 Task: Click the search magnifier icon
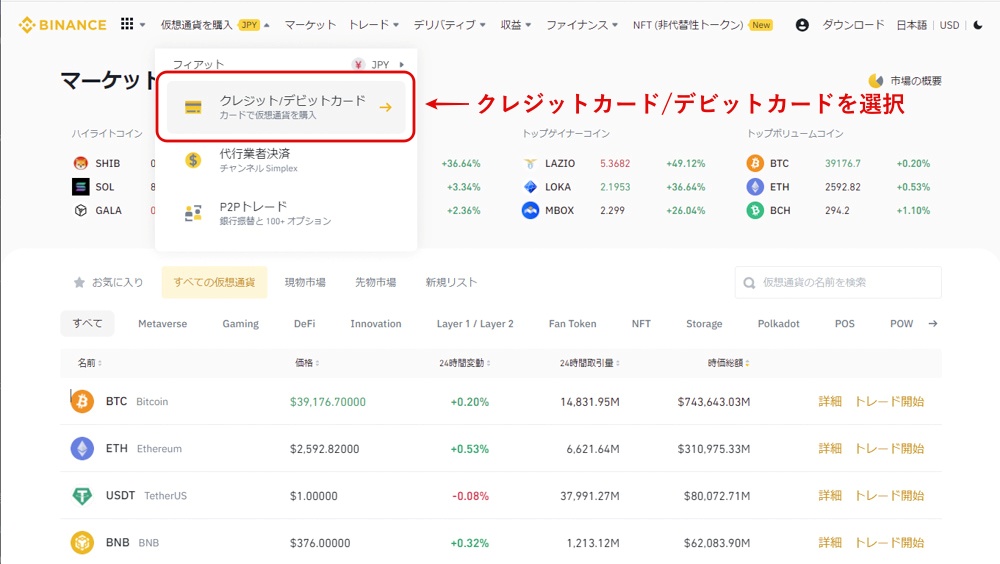[749, 283]
